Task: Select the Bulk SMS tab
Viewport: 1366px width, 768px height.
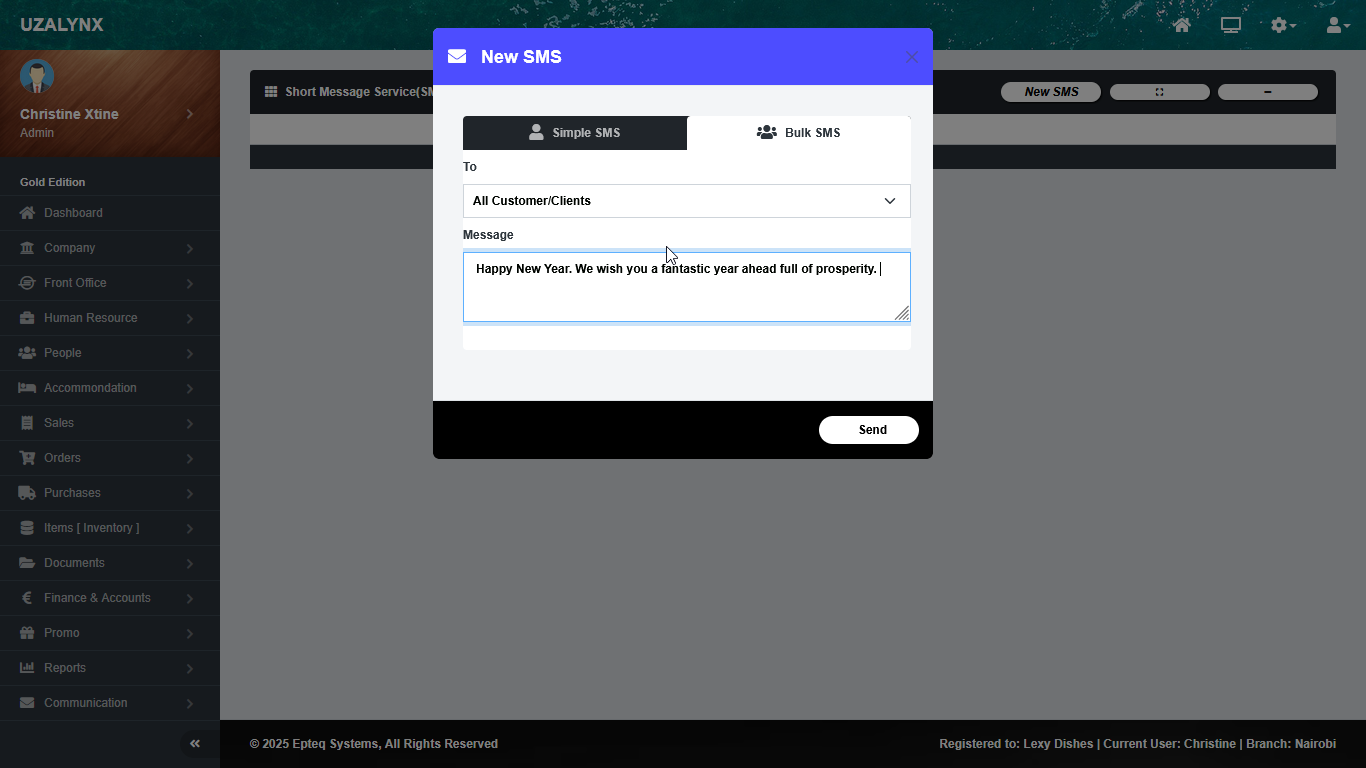Action: (x=798, y=133)
